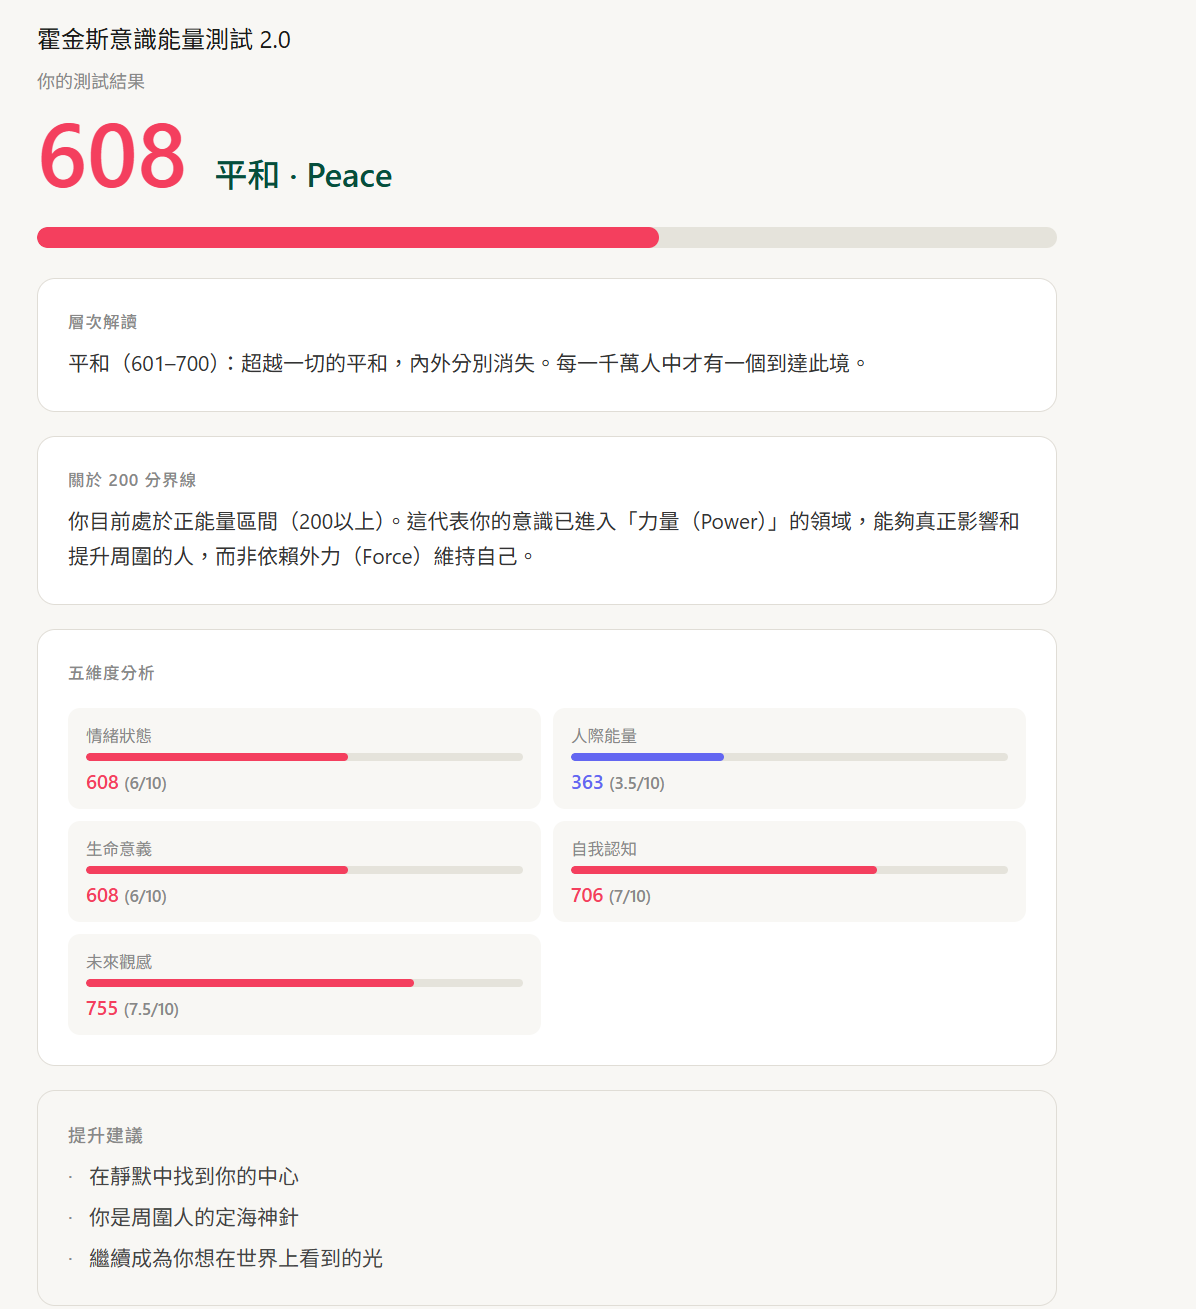
Task: Click the 自我認知 dimension bar
Action: [x=788, y=870]
